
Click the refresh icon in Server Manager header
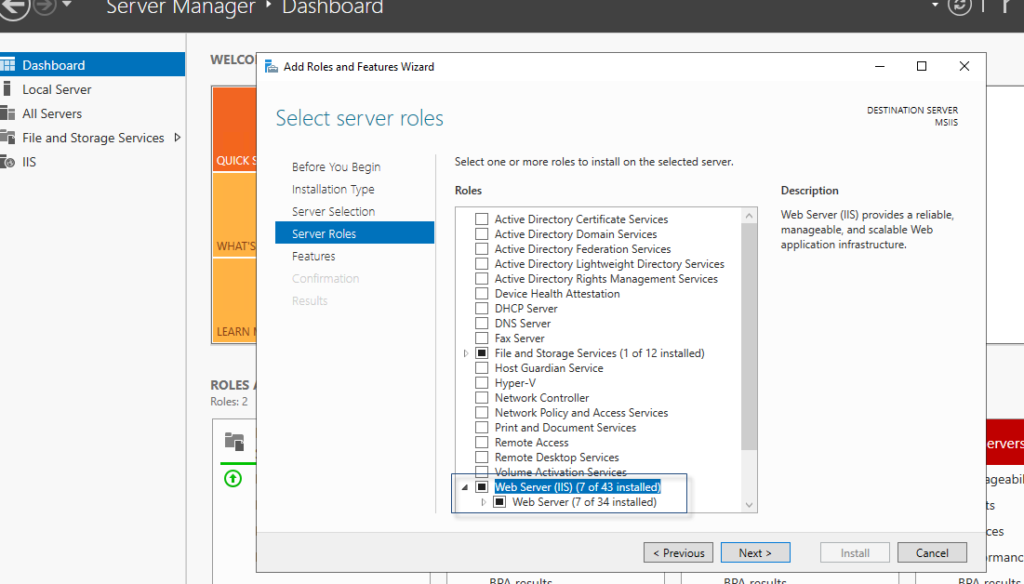pos(960,6)
